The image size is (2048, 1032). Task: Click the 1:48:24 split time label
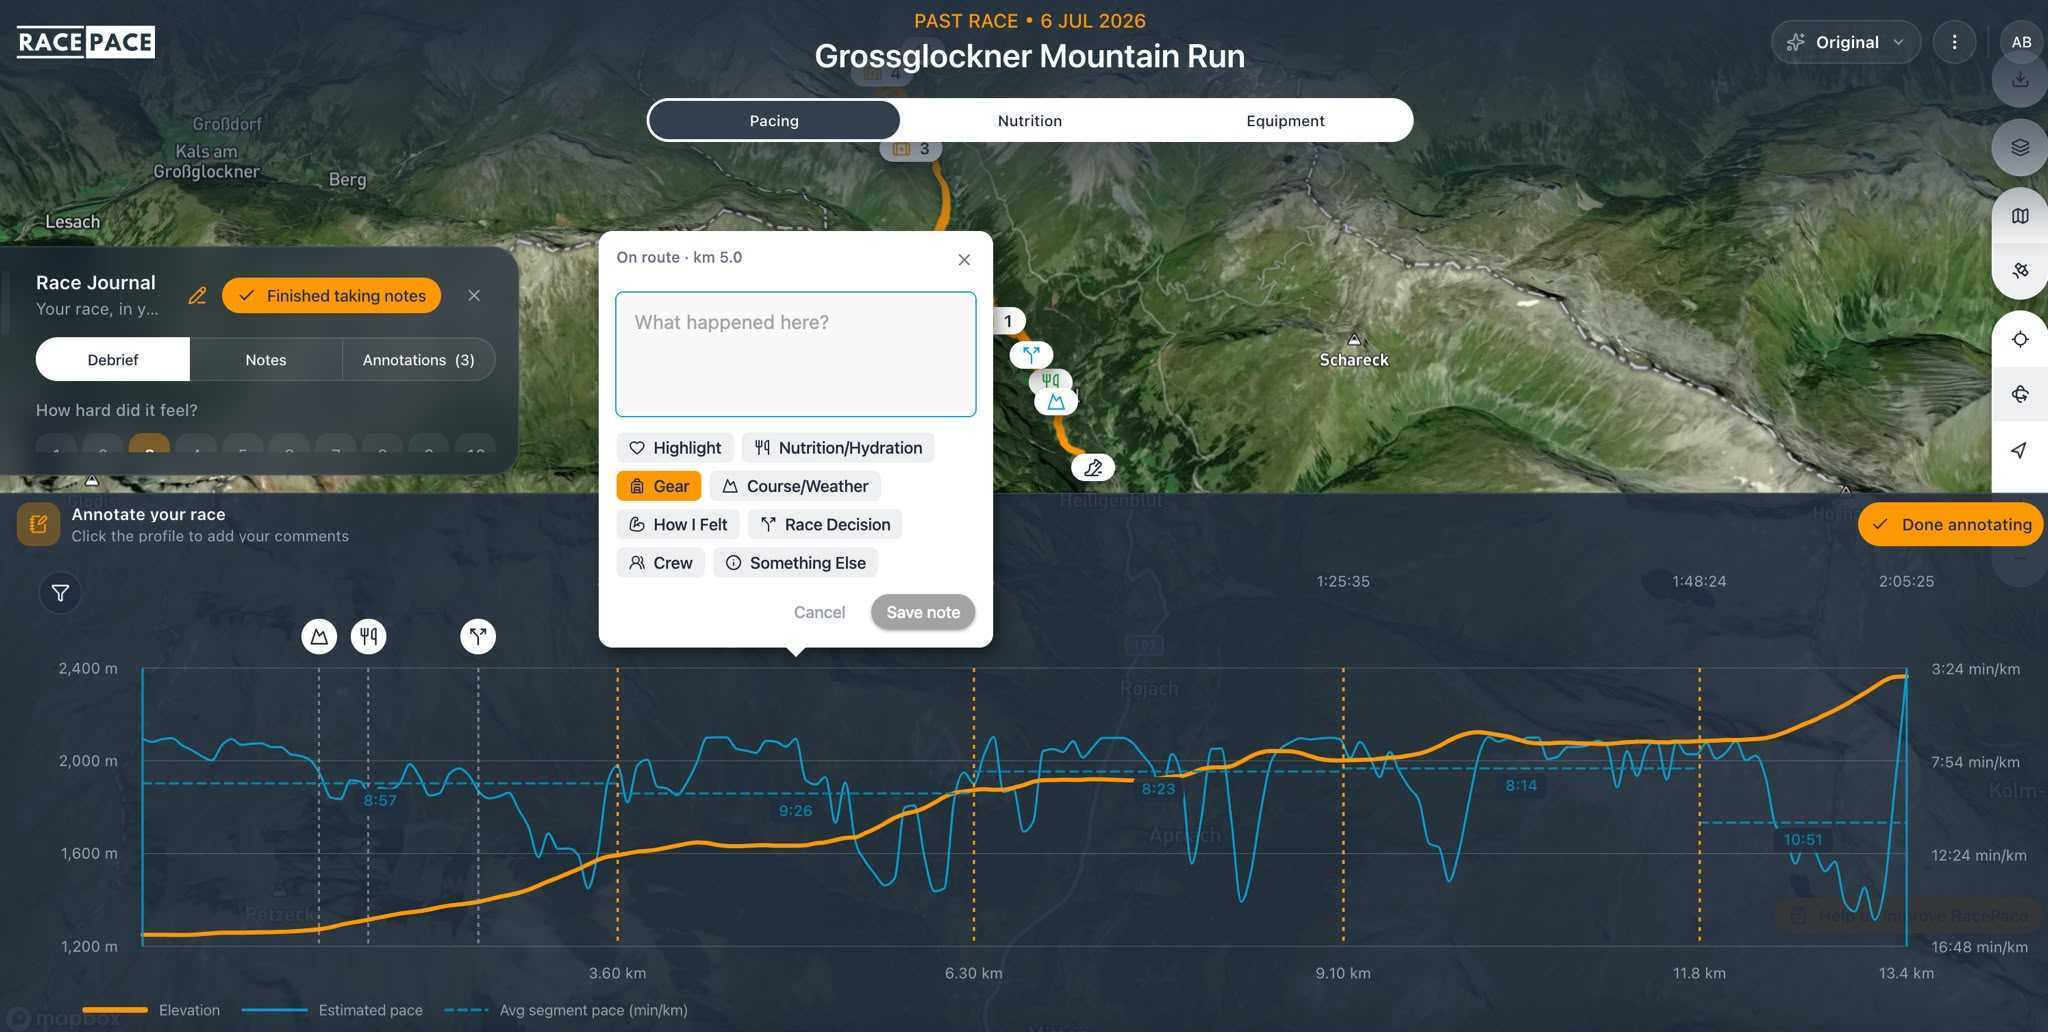click(1699, 581)
